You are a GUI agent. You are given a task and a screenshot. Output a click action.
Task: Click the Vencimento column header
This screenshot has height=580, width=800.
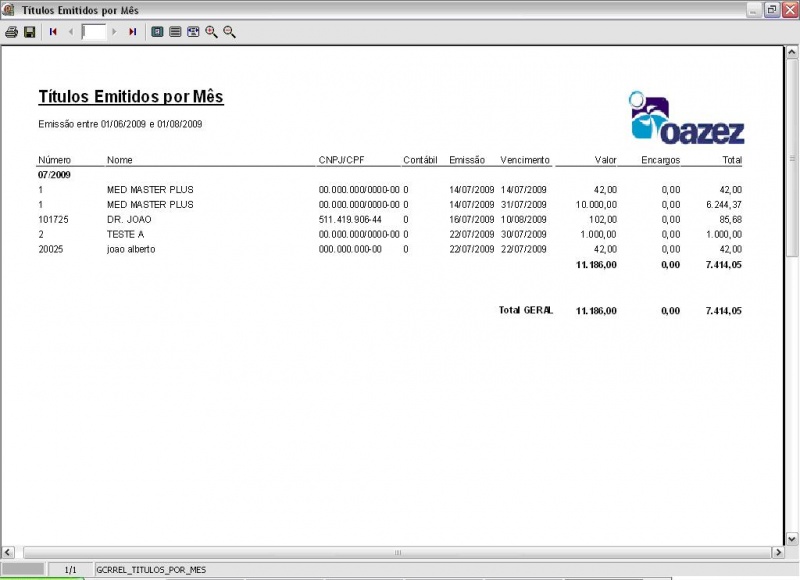click(x=525, y=160)
